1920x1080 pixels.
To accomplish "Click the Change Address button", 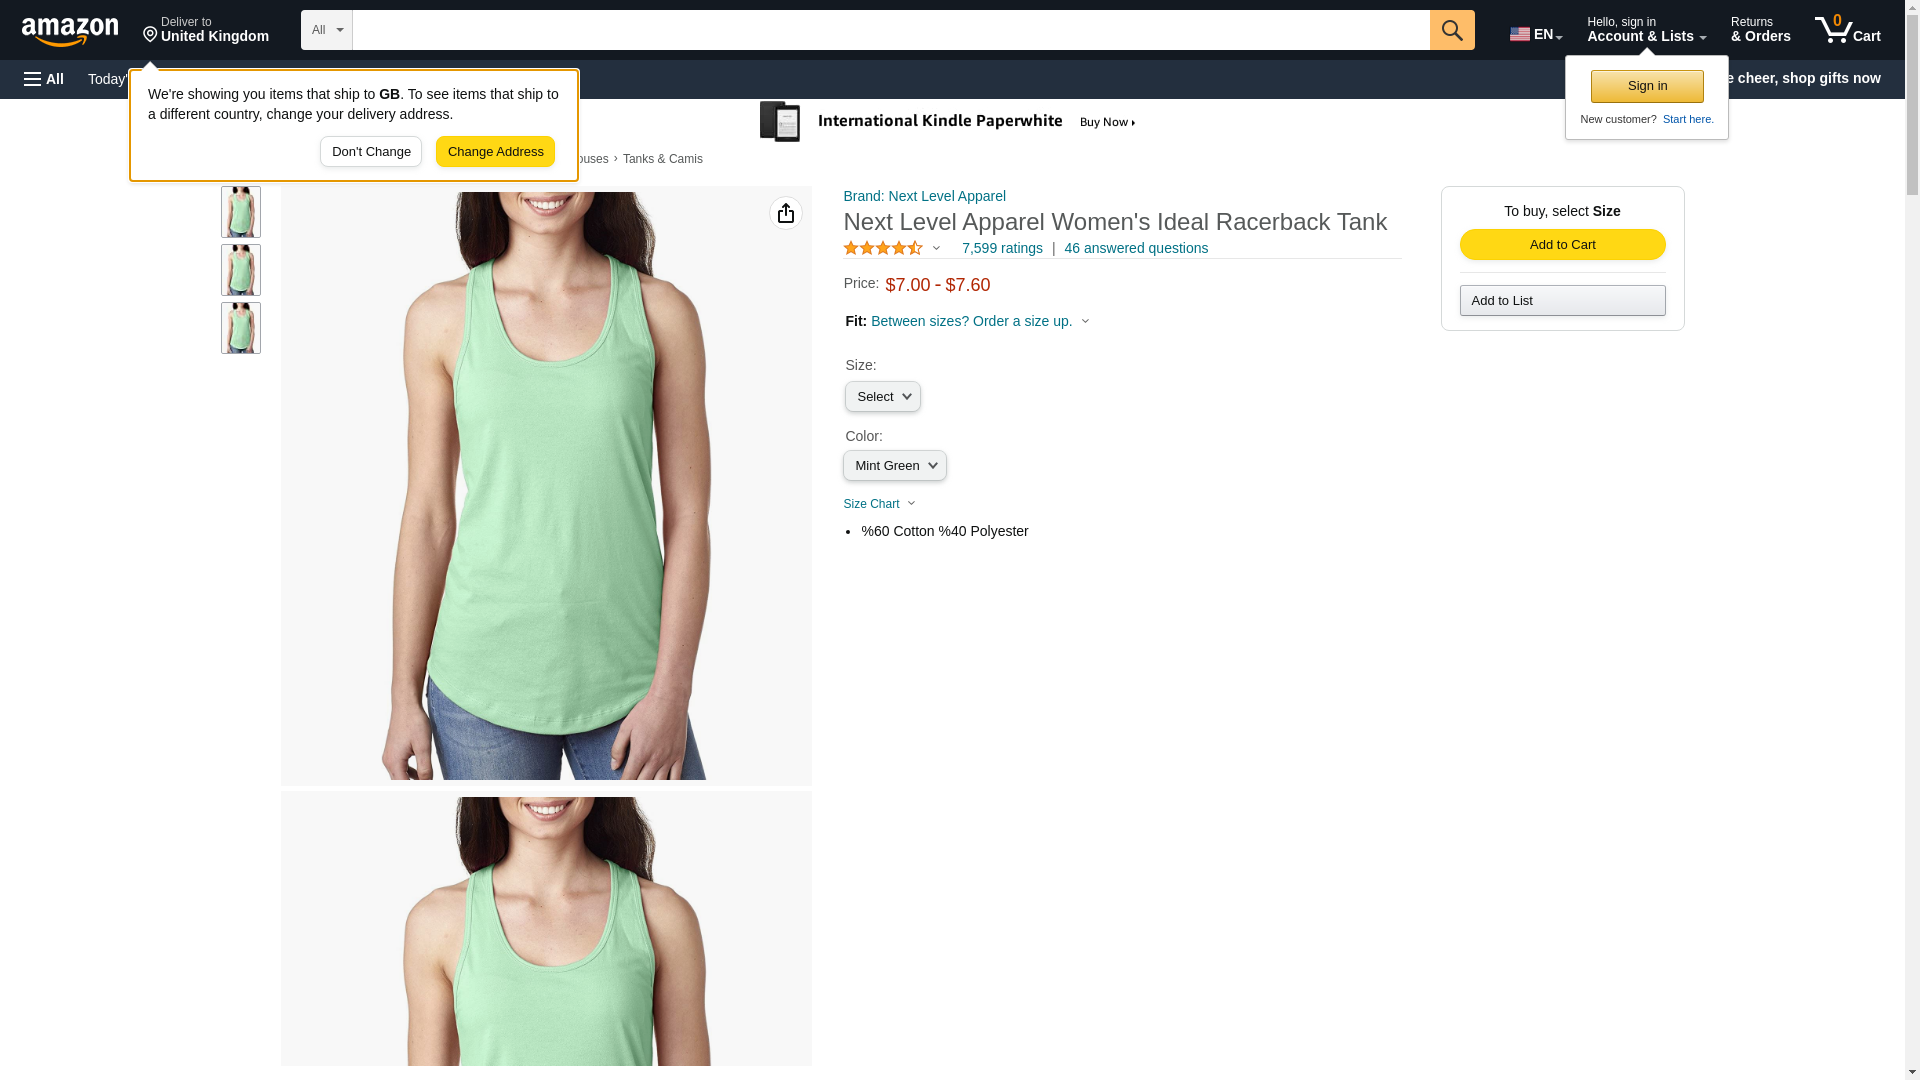I will tap(495, 152).
